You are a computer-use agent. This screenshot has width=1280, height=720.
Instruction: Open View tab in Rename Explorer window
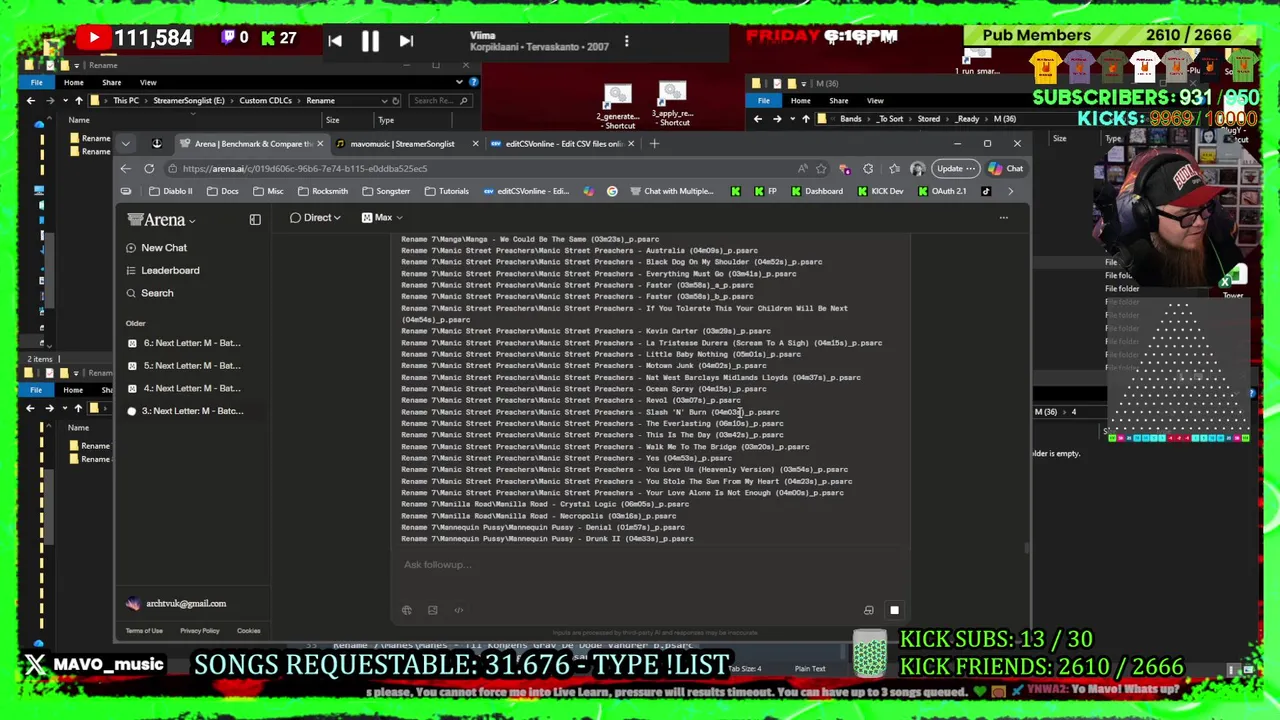(x=148, y=82)
